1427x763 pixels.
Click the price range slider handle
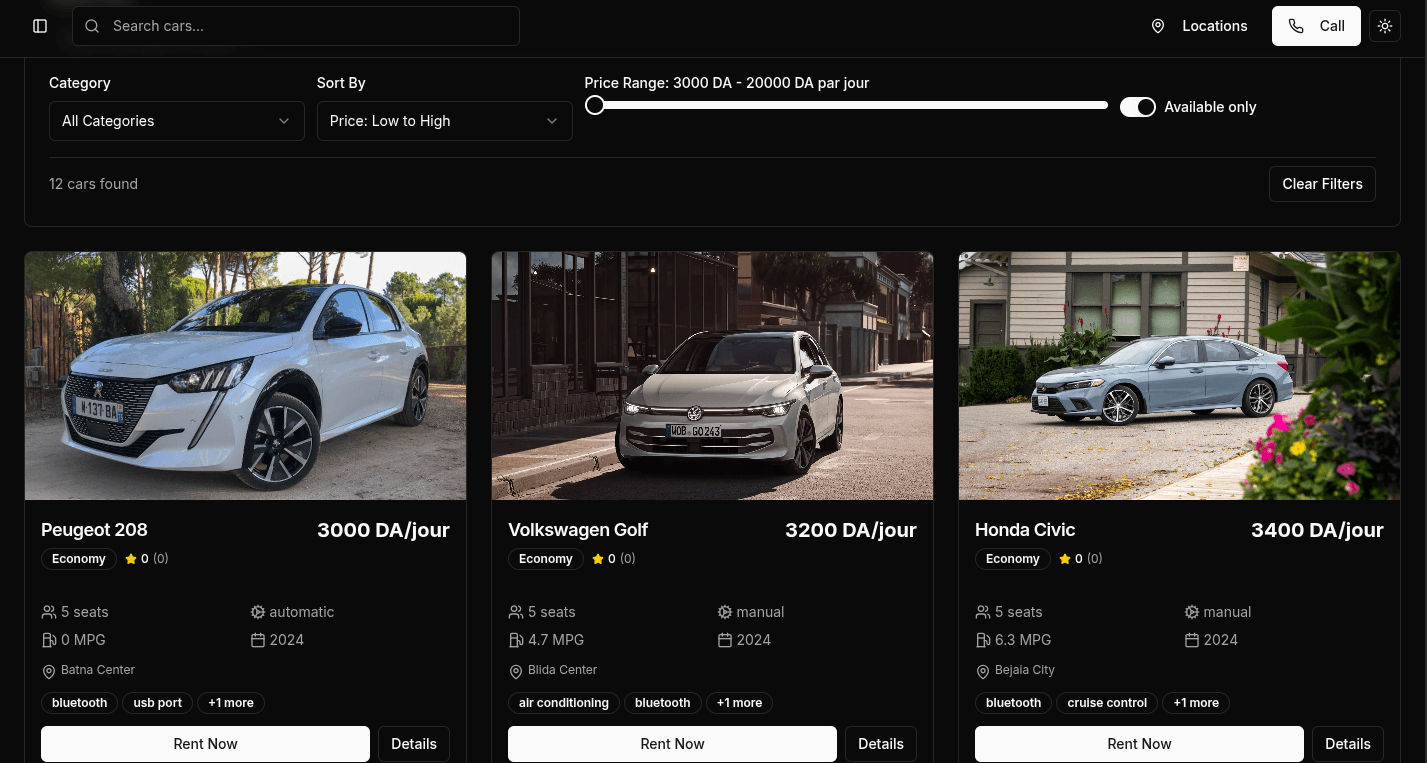point(595,105)
